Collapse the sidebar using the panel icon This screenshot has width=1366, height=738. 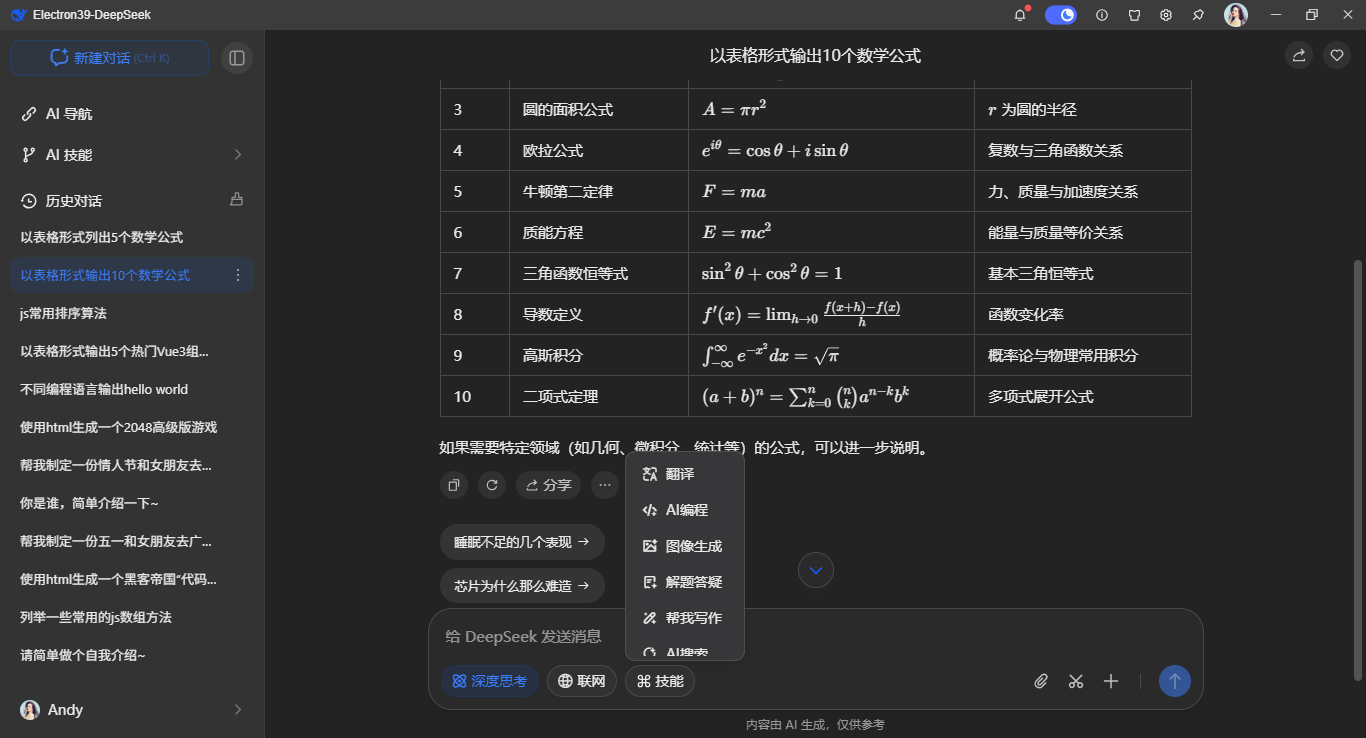pyautogui.click(x=237, y=57)
